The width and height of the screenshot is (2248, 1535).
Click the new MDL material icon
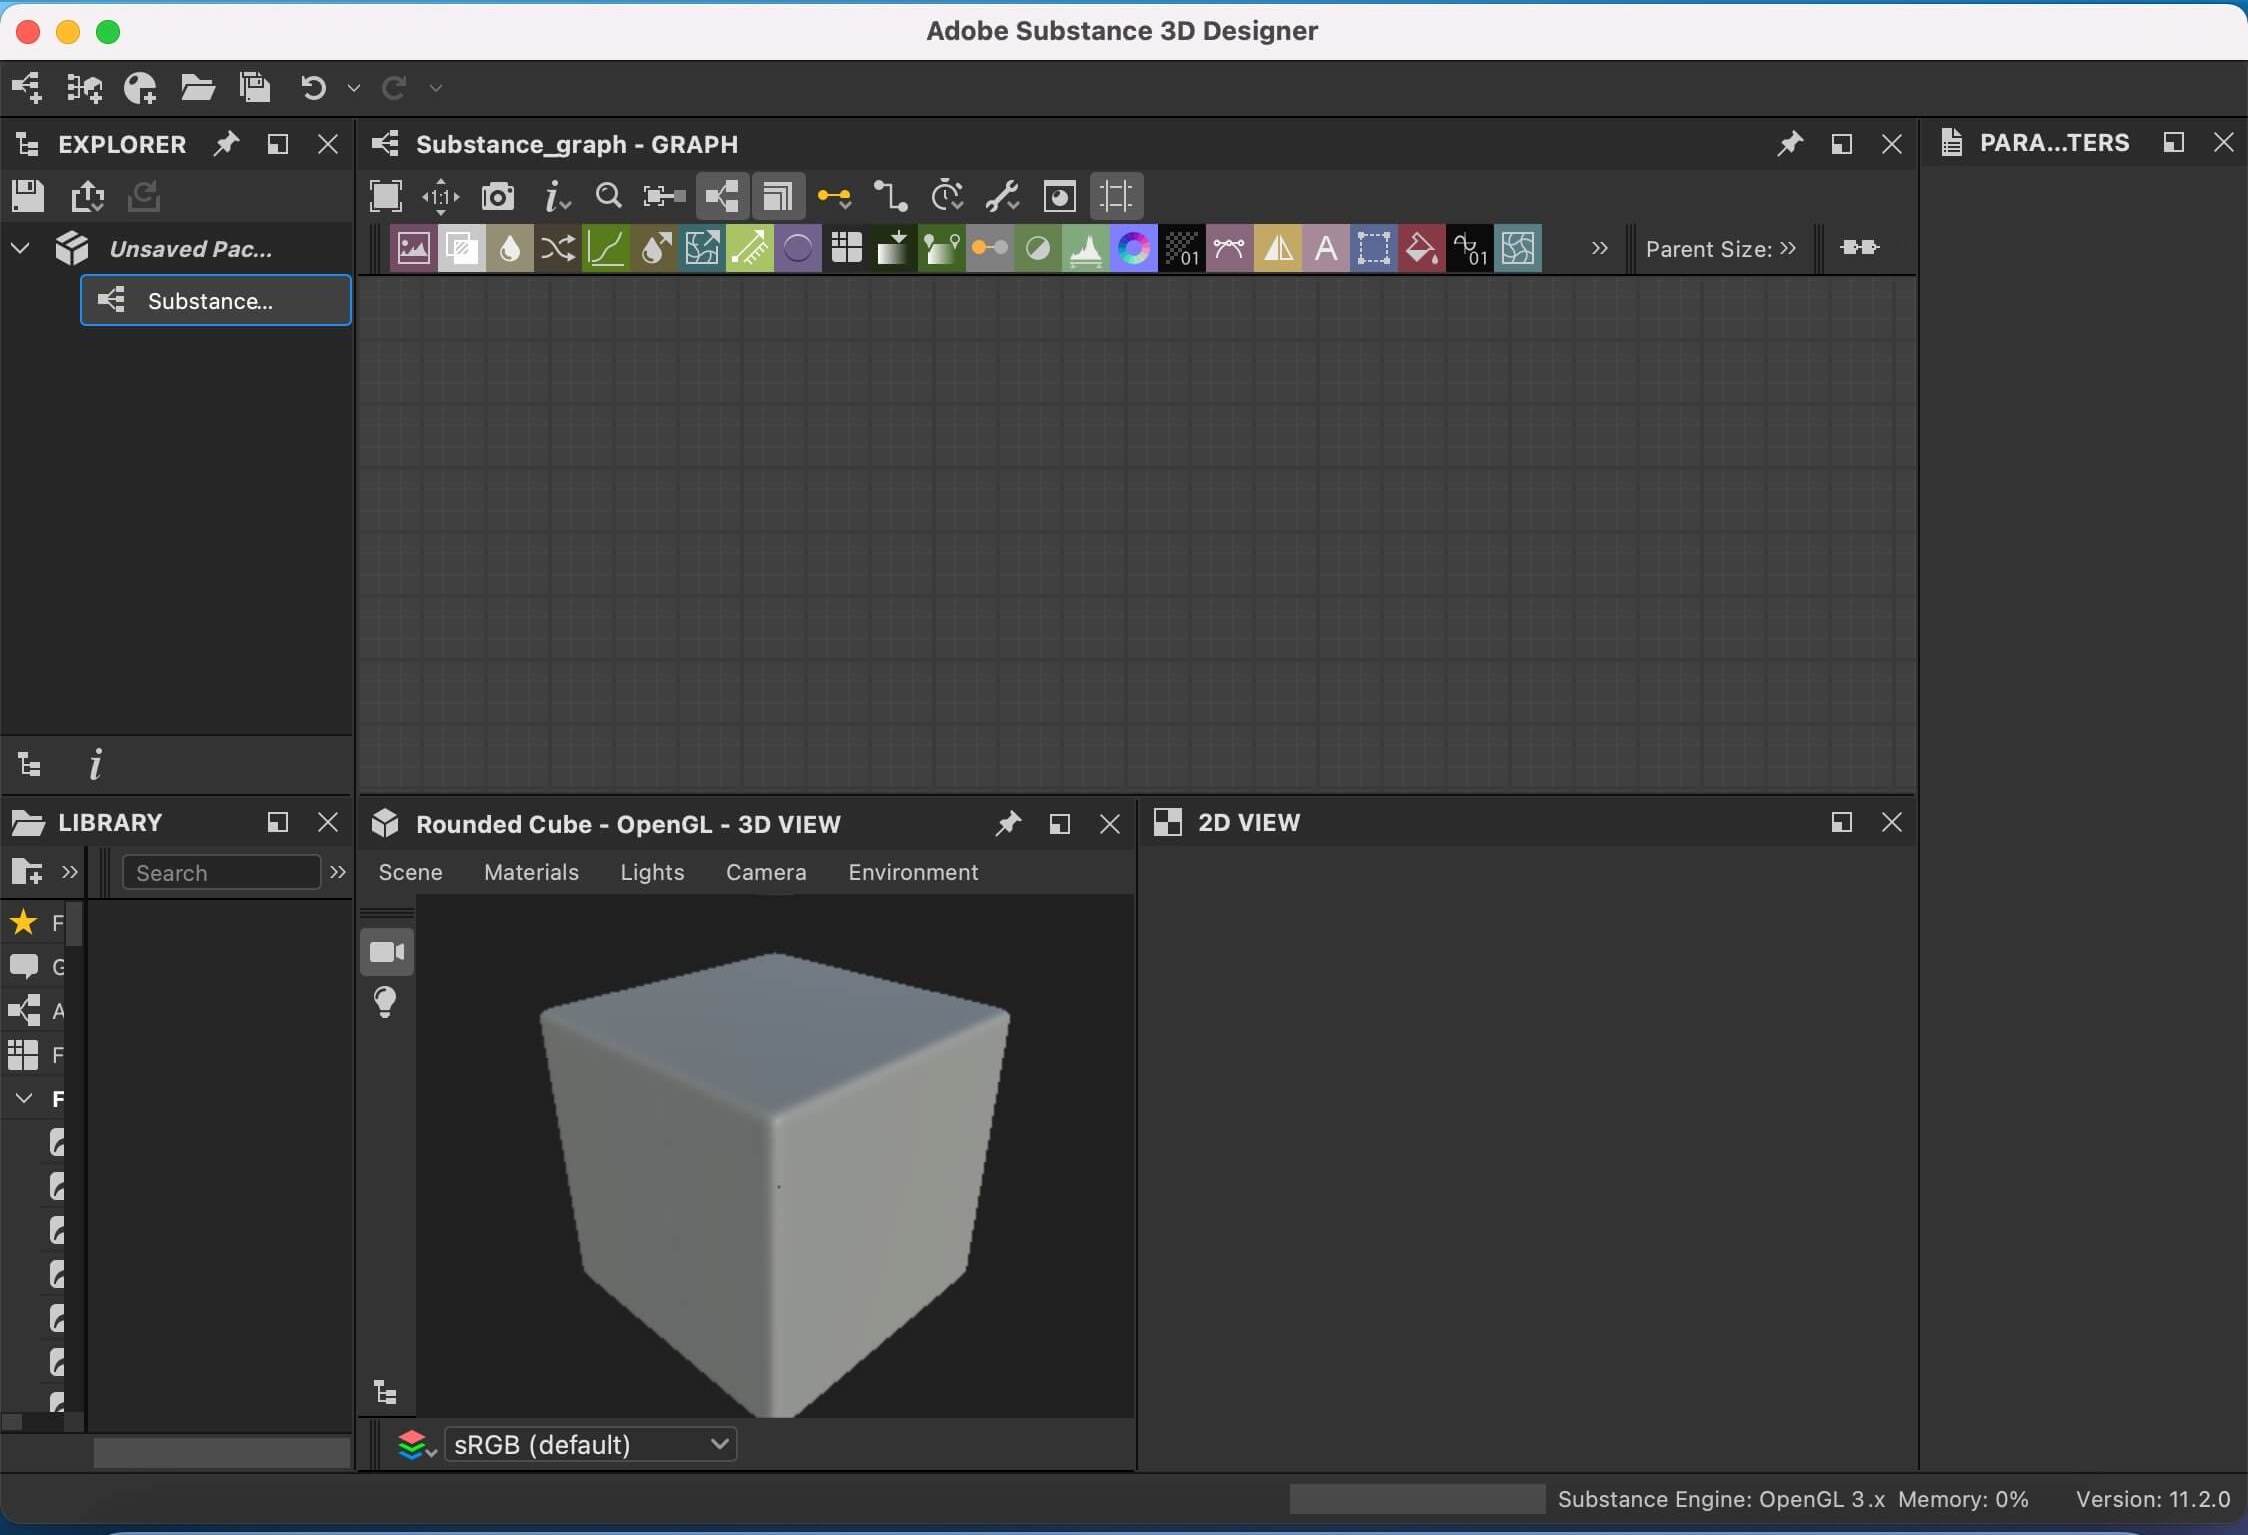point(140,88)
